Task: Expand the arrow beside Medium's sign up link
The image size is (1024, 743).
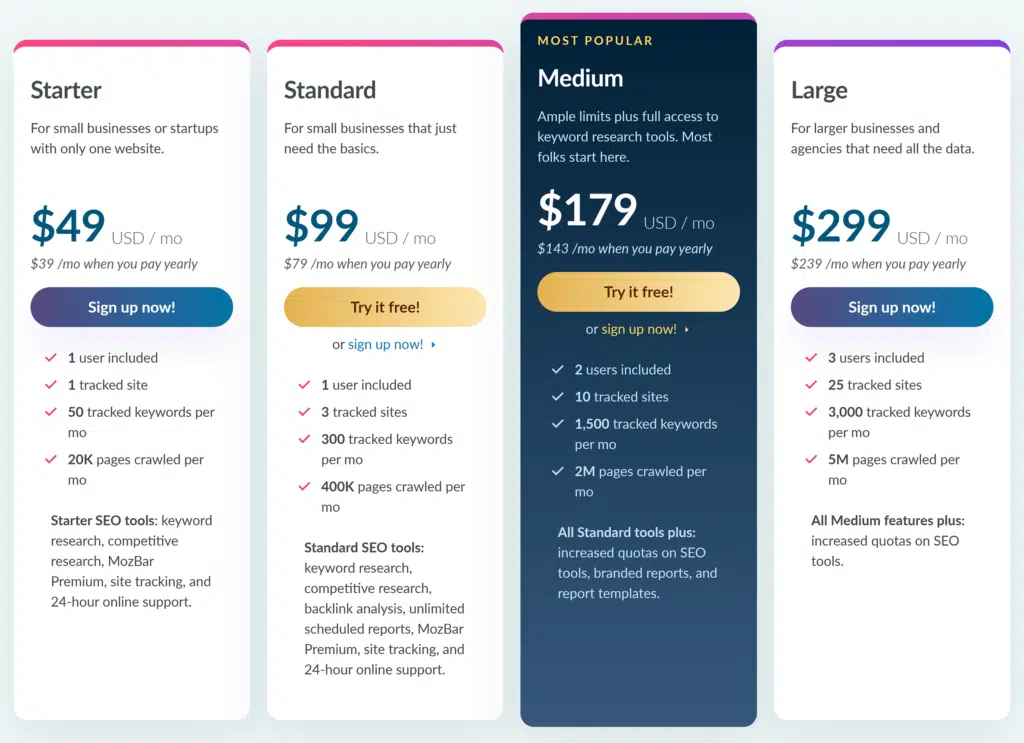Action: point(685,328)
